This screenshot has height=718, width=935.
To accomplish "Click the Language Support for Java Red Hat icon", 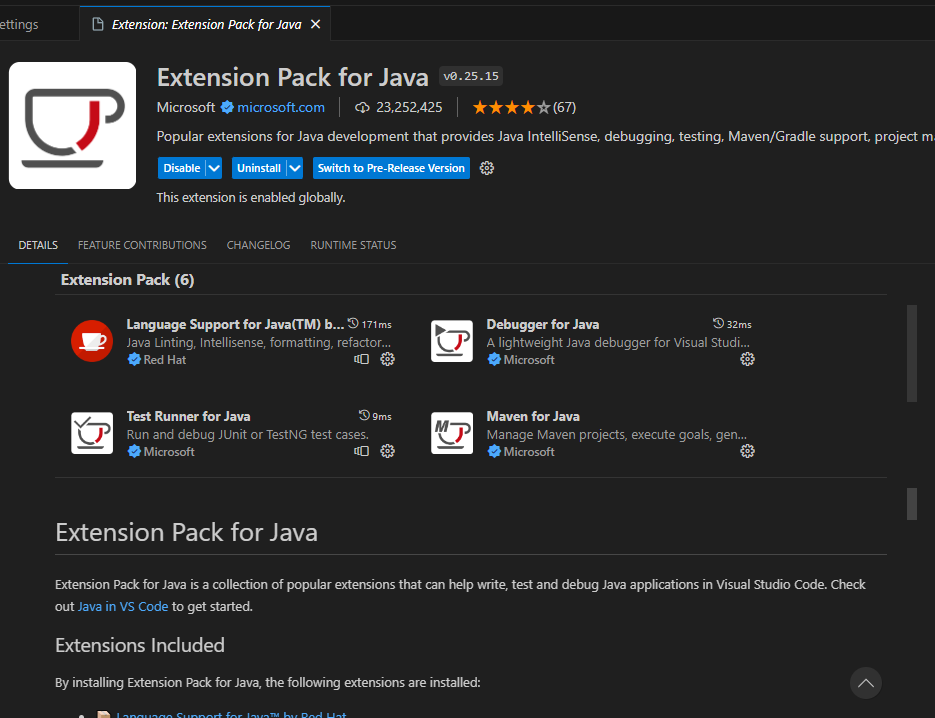I will click(92, 341).
